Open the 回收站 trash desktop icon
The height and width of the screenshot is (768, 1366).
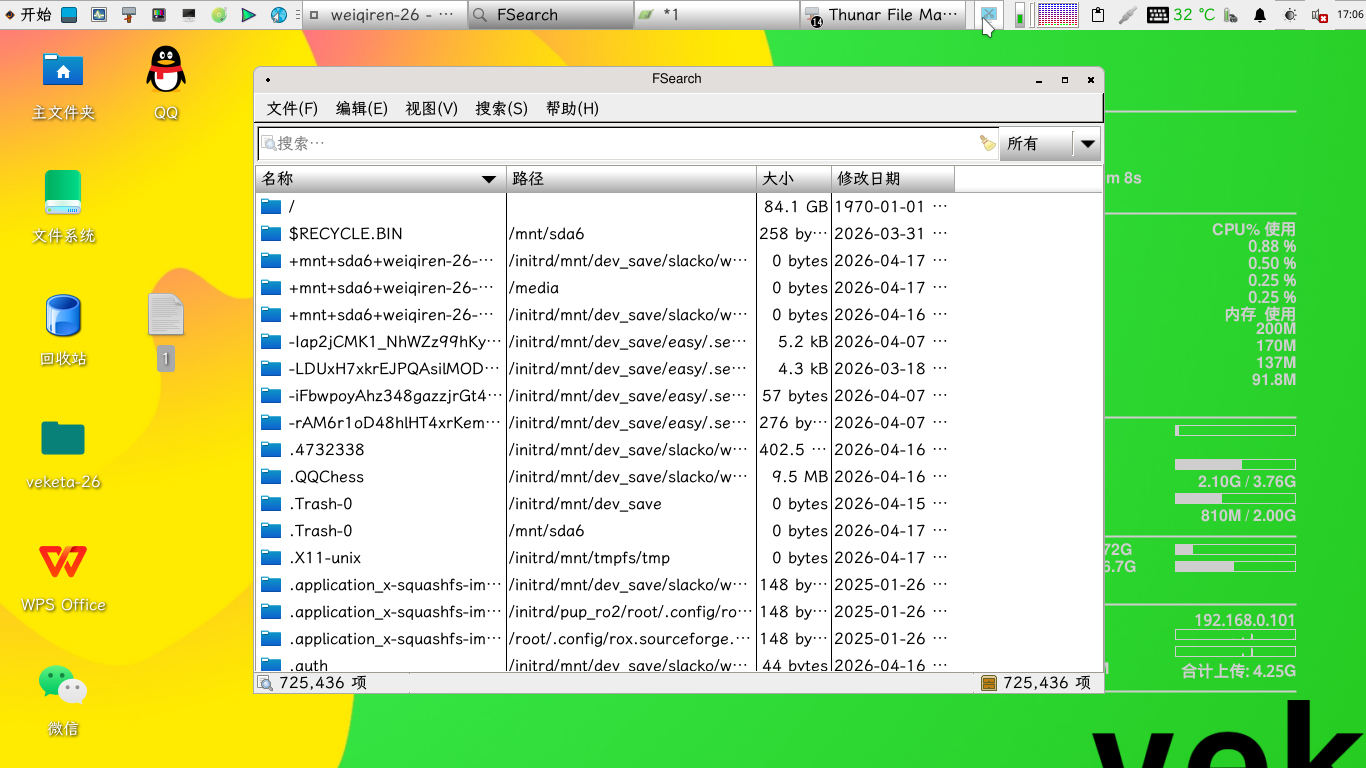coord(63,330)
